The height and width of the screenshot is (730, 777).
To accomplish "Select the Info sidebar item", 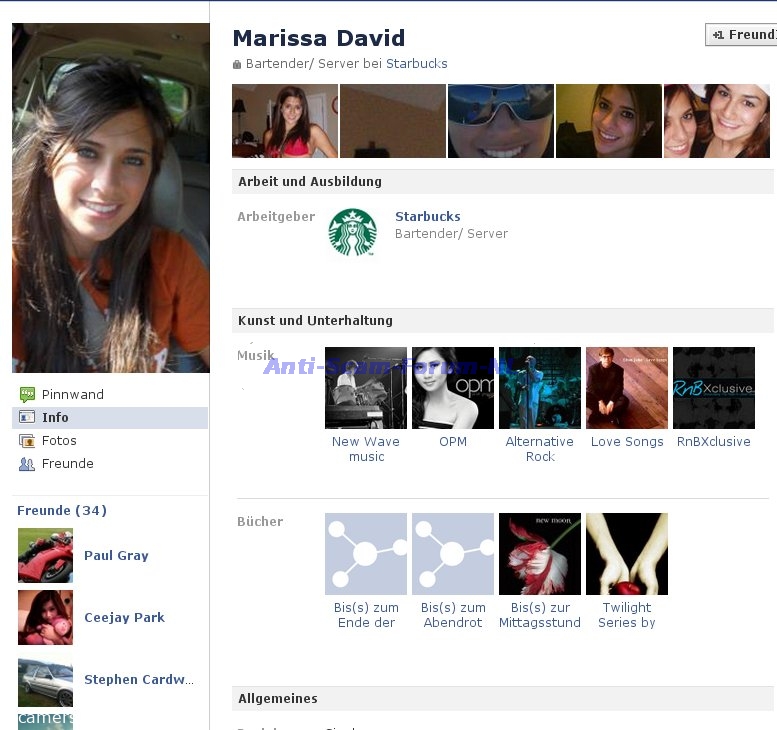I will coord(55,417).
